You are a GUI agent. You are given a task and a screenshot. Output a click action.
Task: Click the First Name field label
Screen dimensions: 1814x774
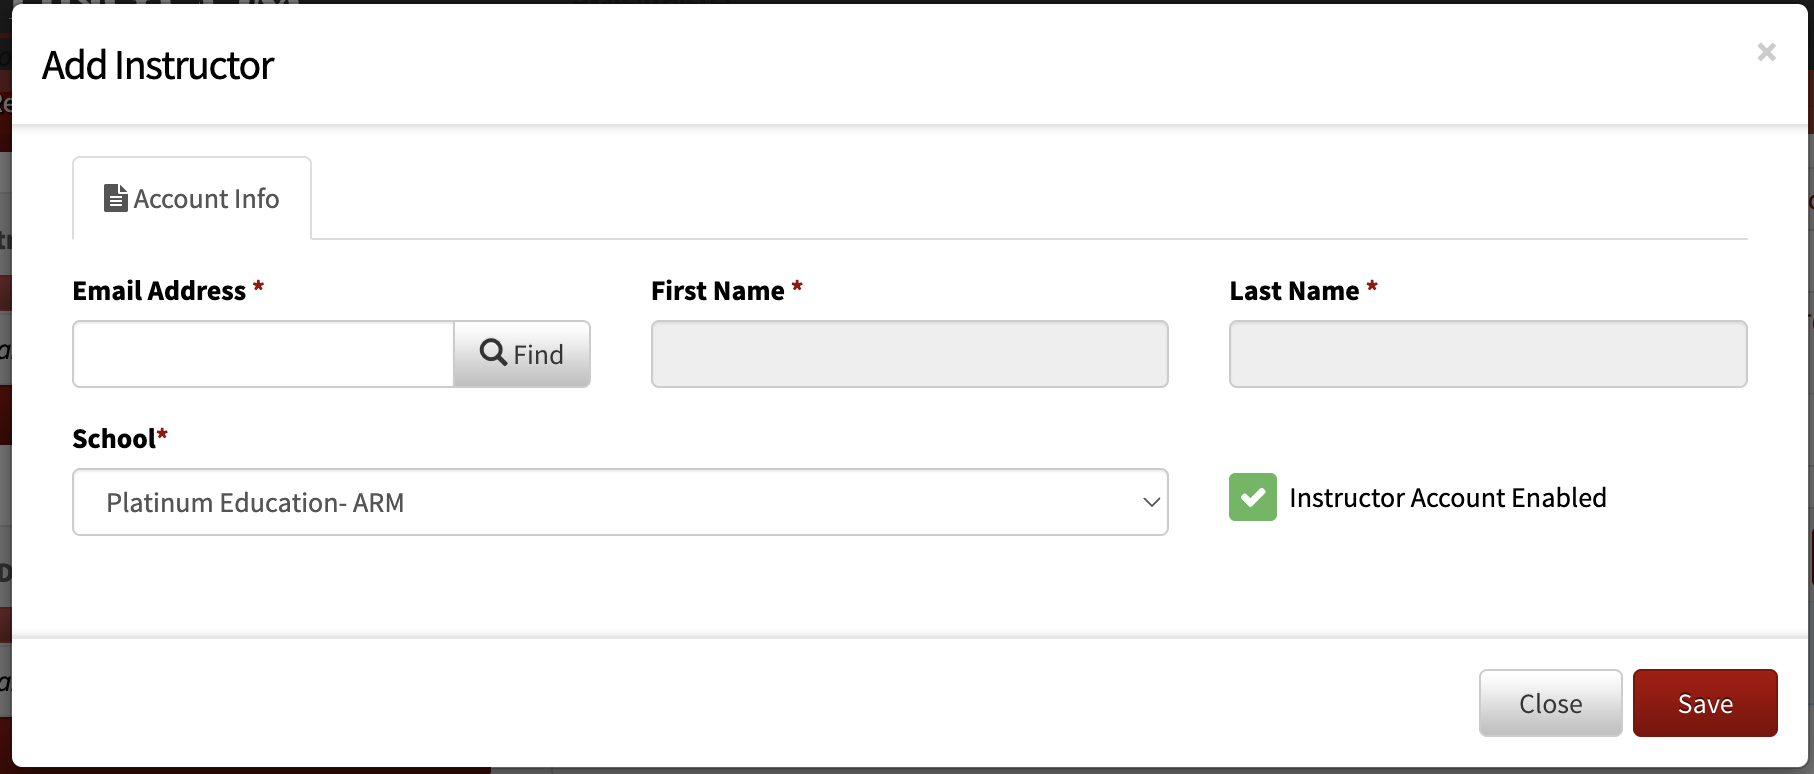coord(717,291)
